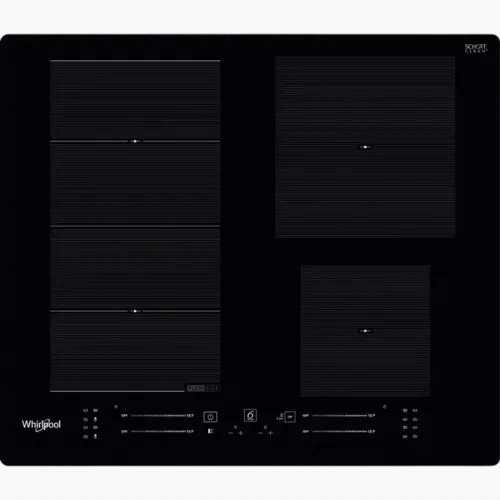Tap the 6th Sense function icon
This screenshot has width=500, height=500.
click(250, 415)
